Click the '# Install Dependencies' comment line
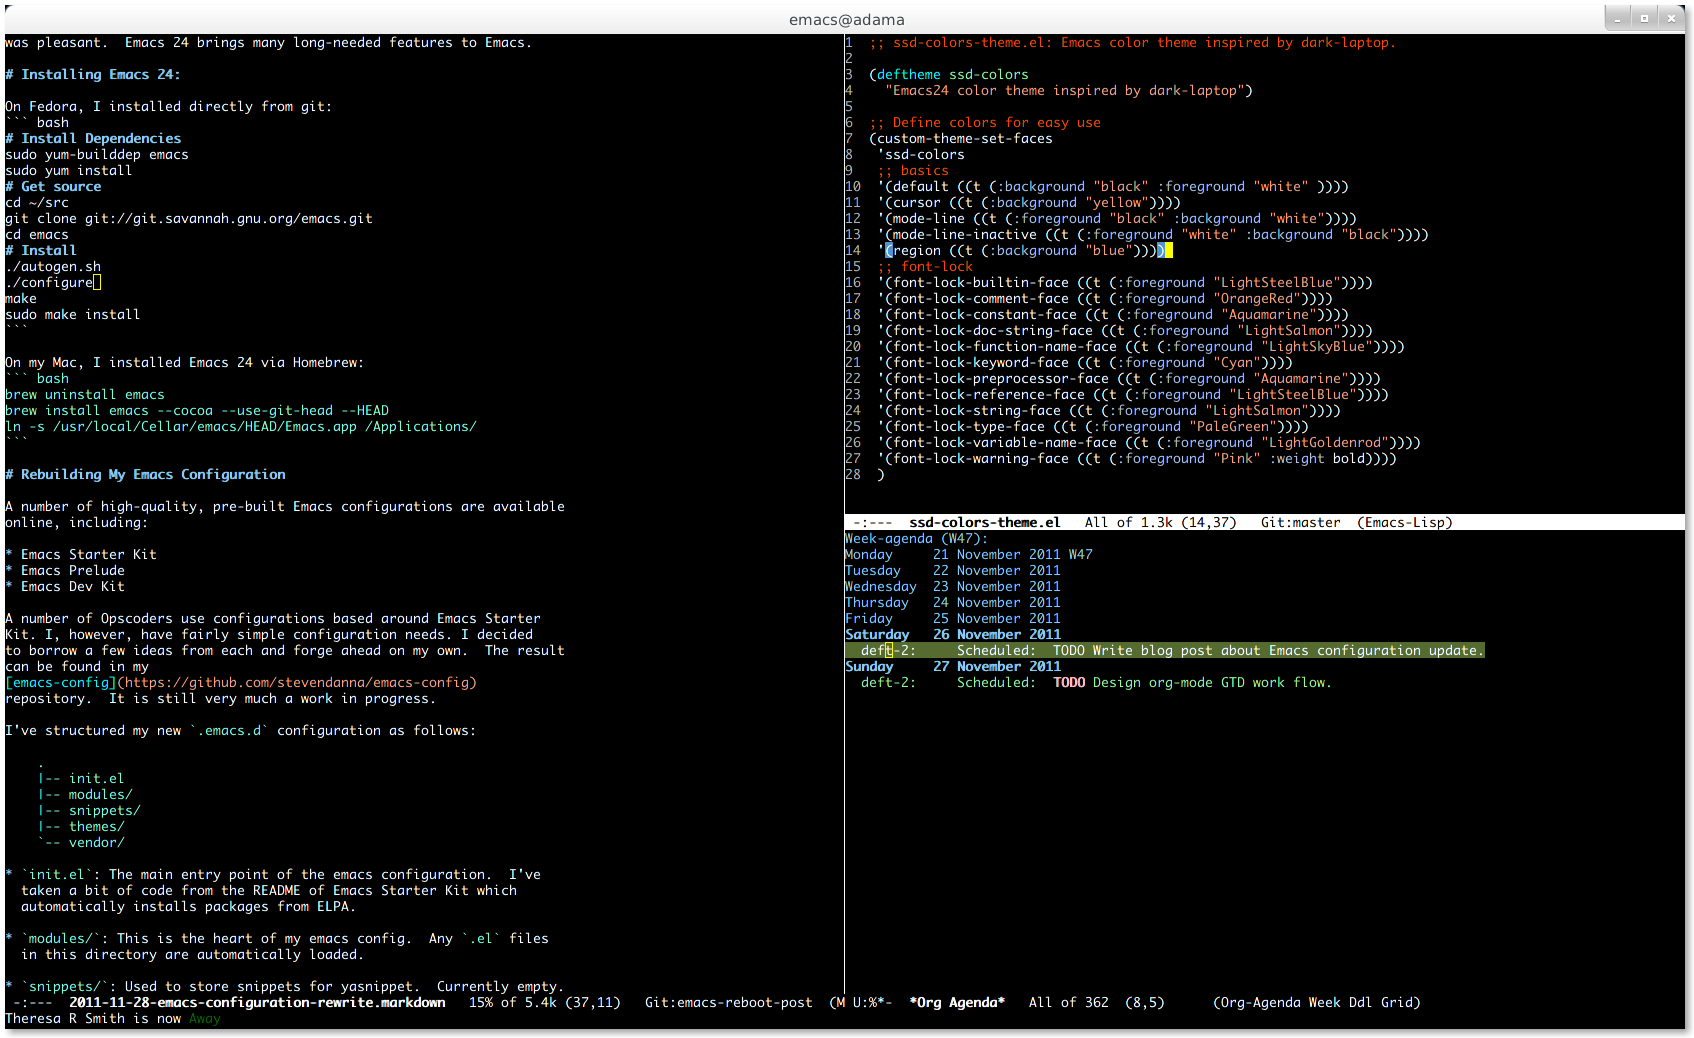Image resolution: width=1694 pixels, height=1038 pixels. (x=93, y=138)
